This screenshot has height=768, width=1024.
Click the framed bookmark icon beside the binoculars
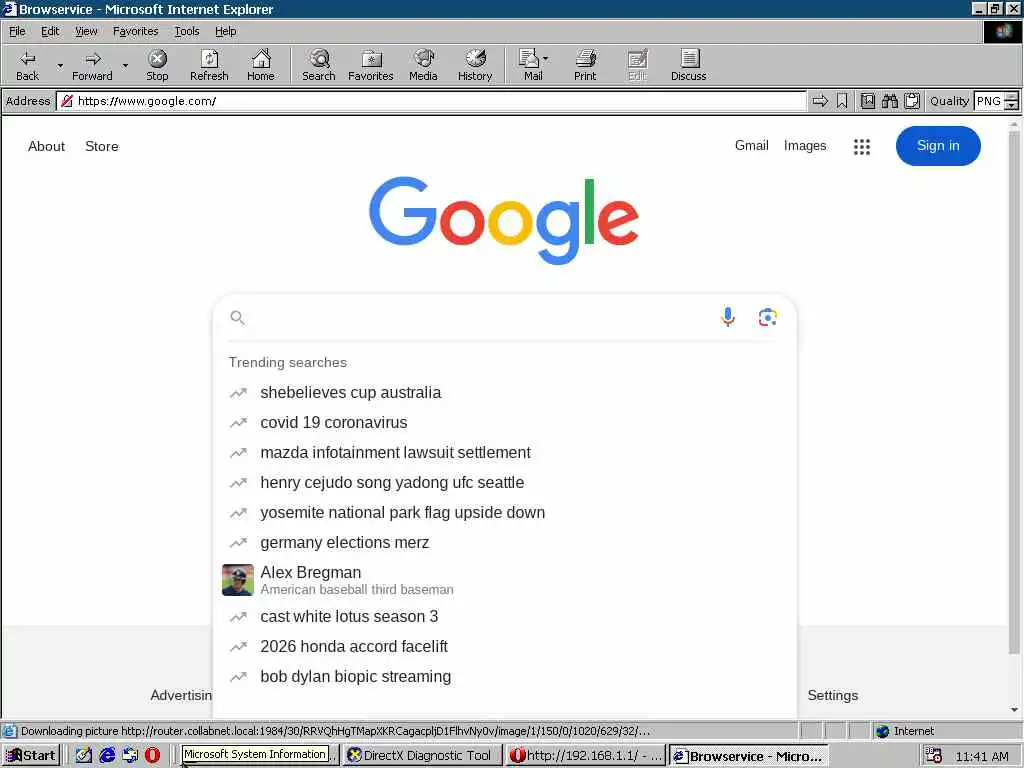(867, 101)
